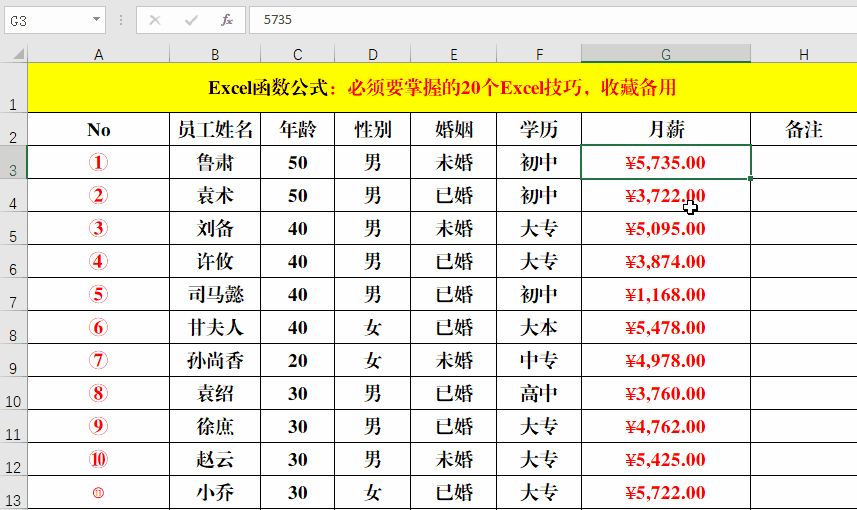
Task: Click the 性别 header cell
Action: tap(372, 130)
